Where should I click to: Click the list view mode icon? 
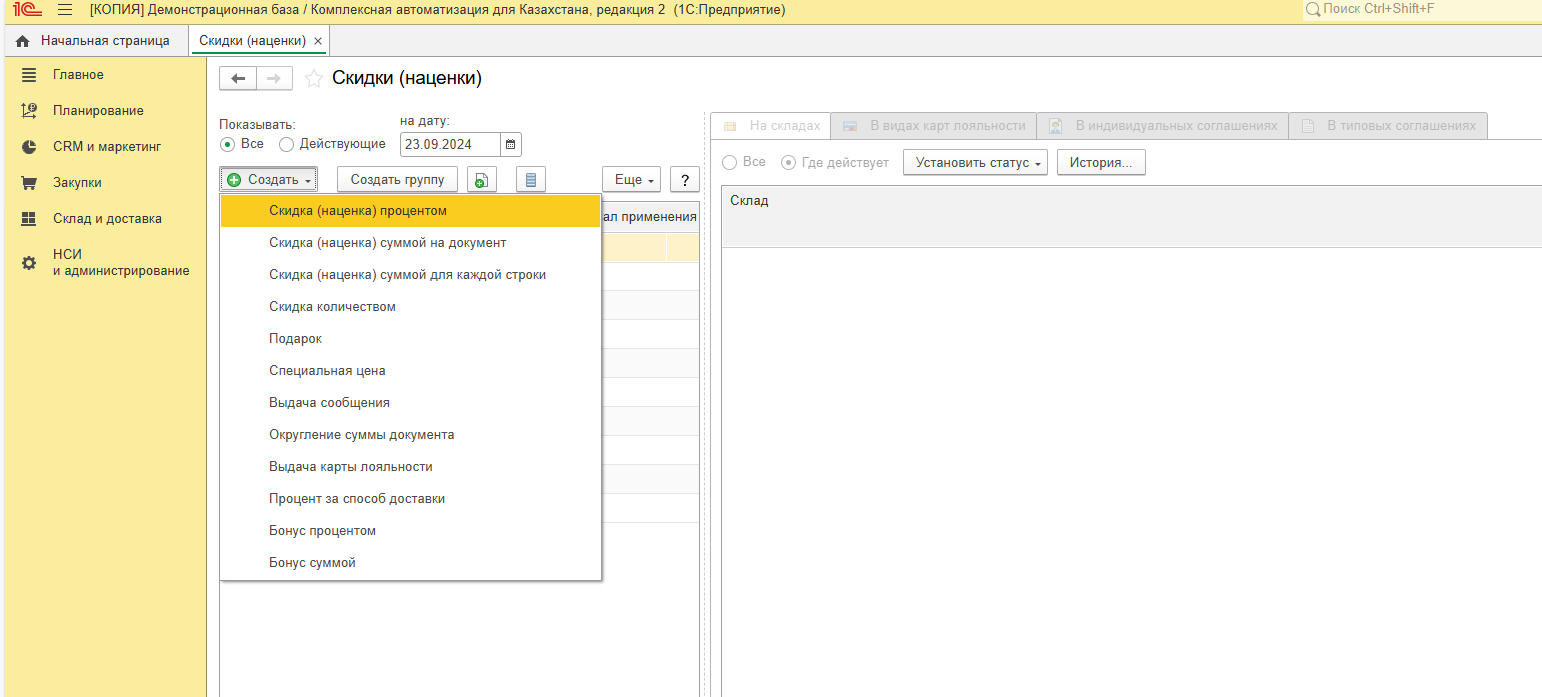[x=531, y=180]
